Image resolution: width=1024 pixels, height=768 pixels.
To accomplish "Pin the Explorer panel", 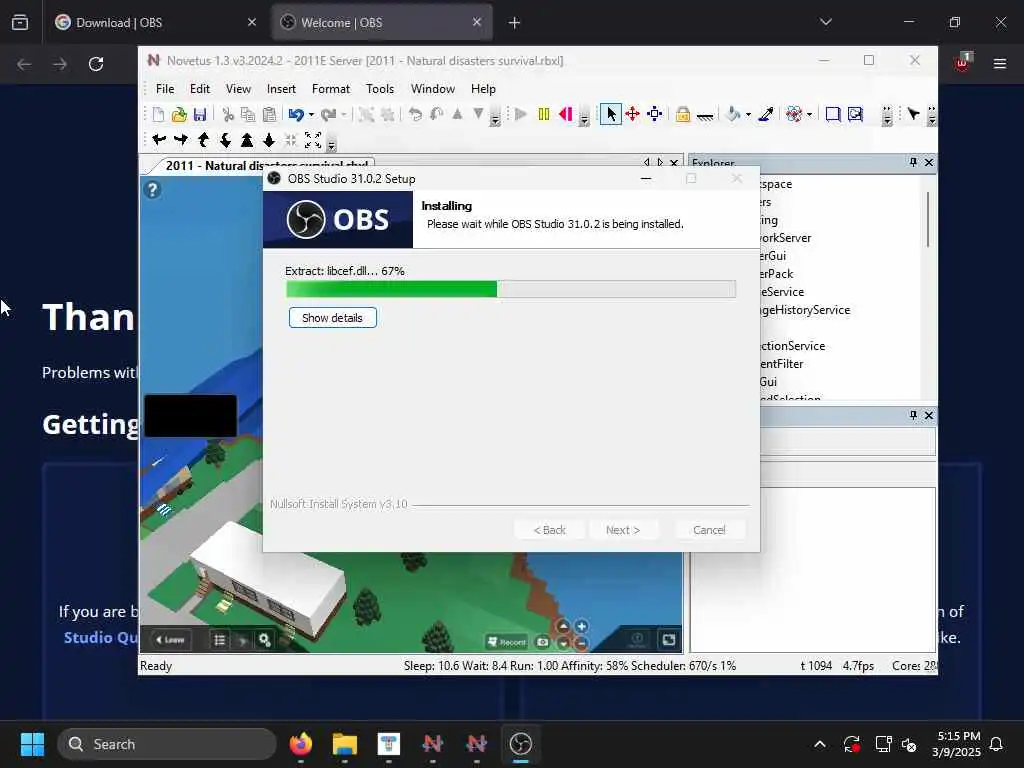I will click(913, 162).
